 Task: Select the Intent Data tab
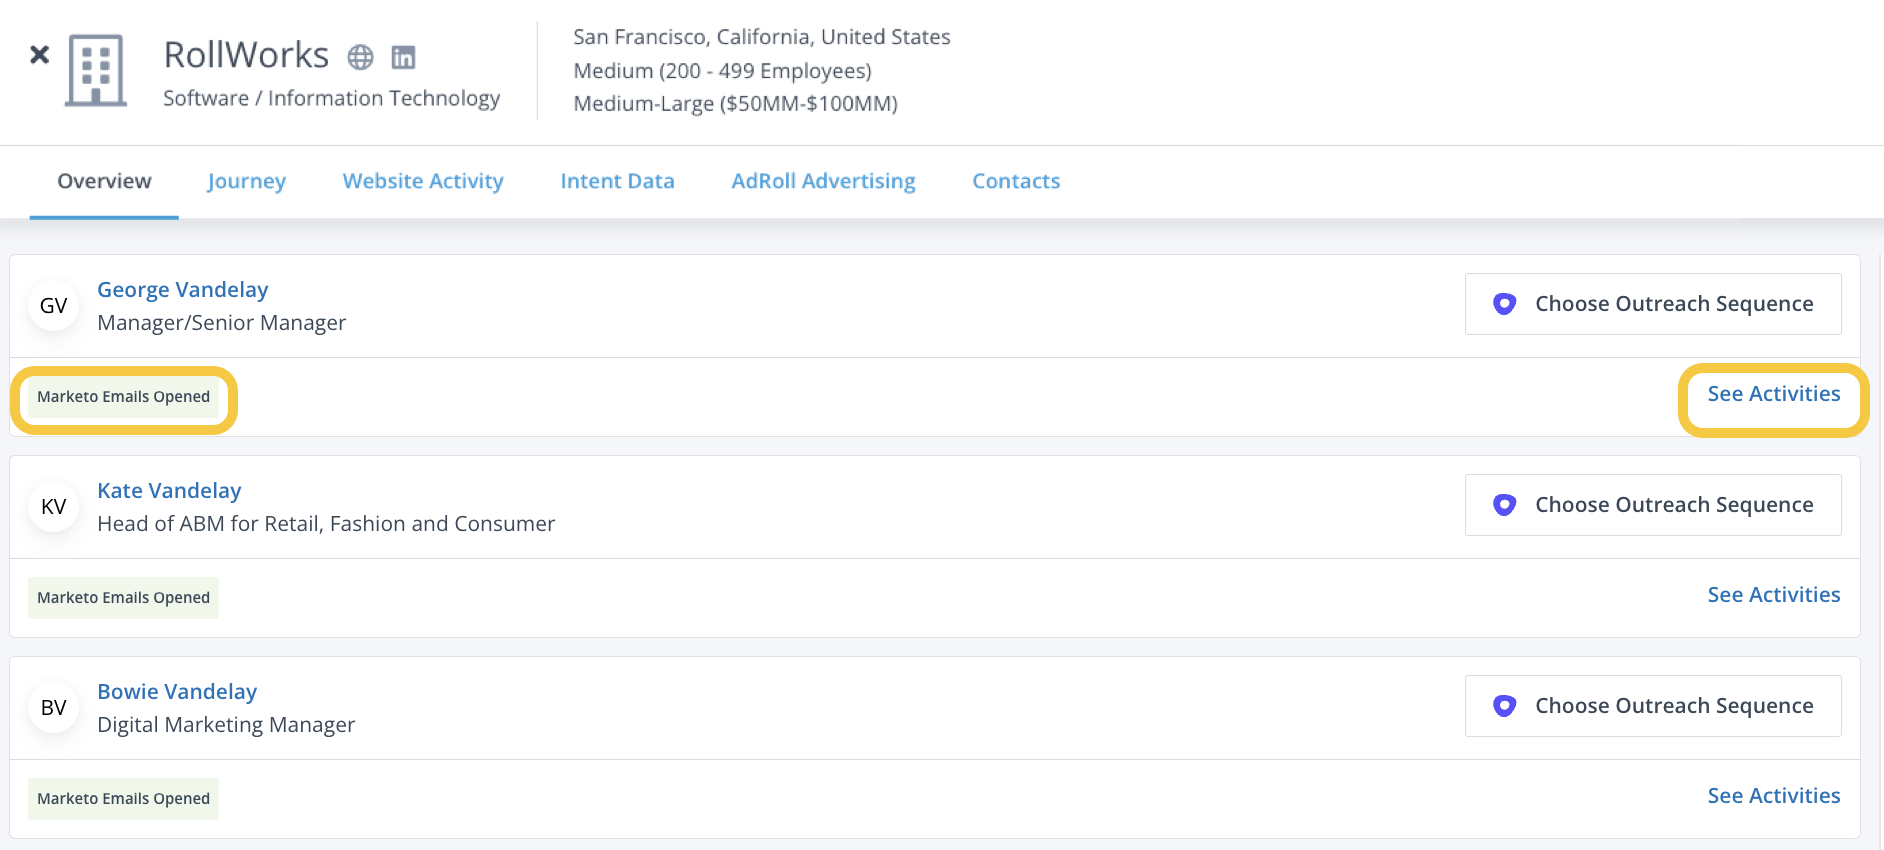click(x=617, y=181)
